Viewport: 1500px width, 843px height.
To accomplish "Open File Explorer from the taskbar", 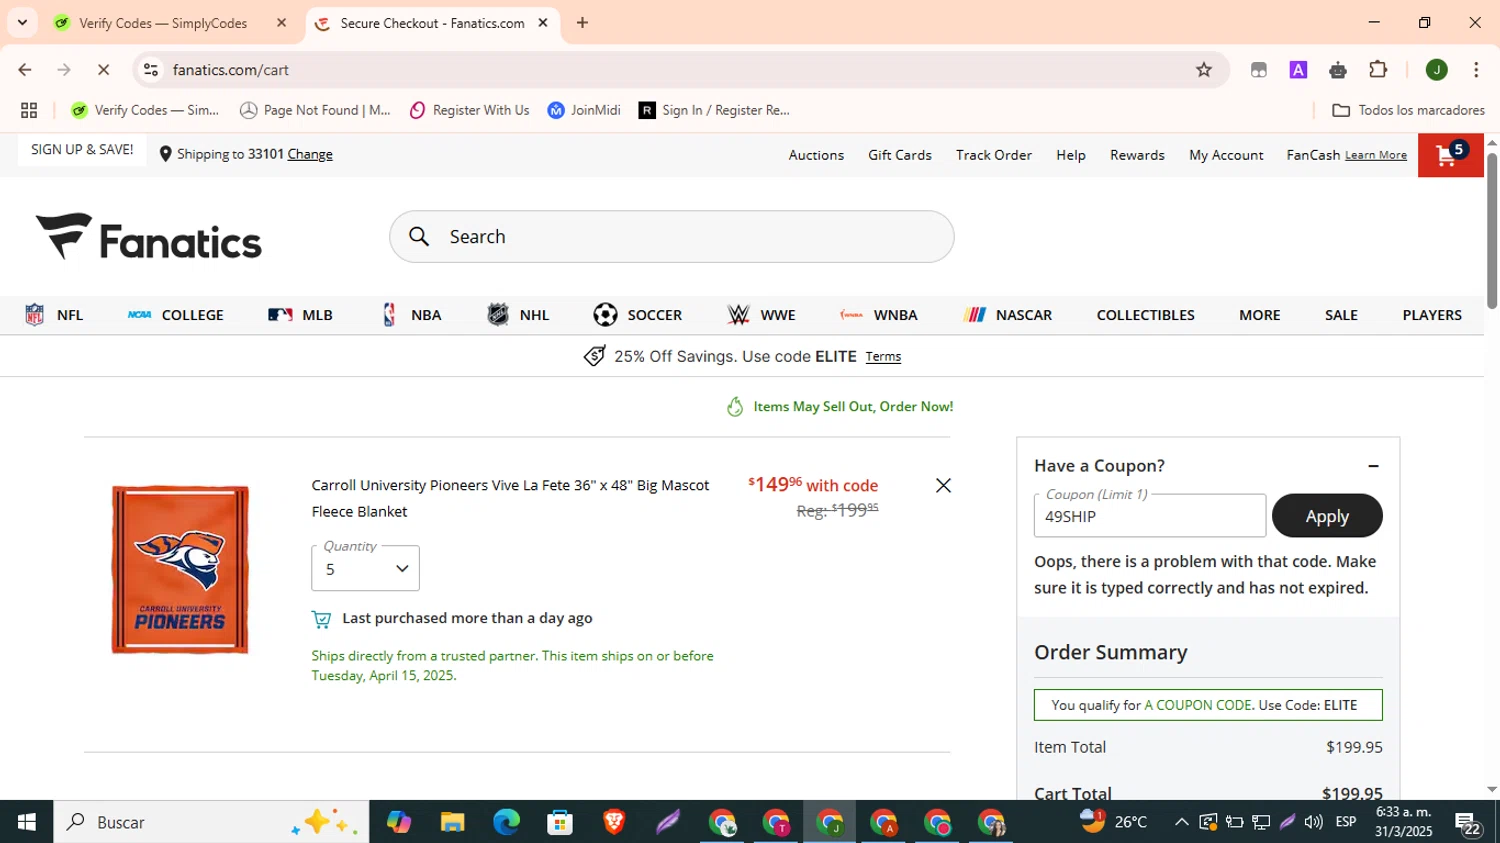I will point(453,822).
